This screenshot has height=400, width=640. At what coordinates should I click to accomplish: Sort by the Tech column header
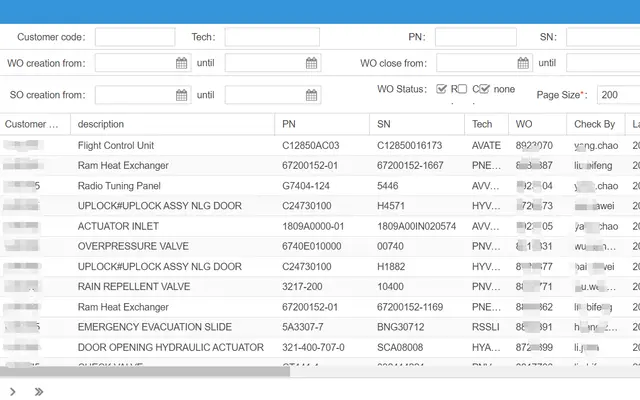(487, 124)
